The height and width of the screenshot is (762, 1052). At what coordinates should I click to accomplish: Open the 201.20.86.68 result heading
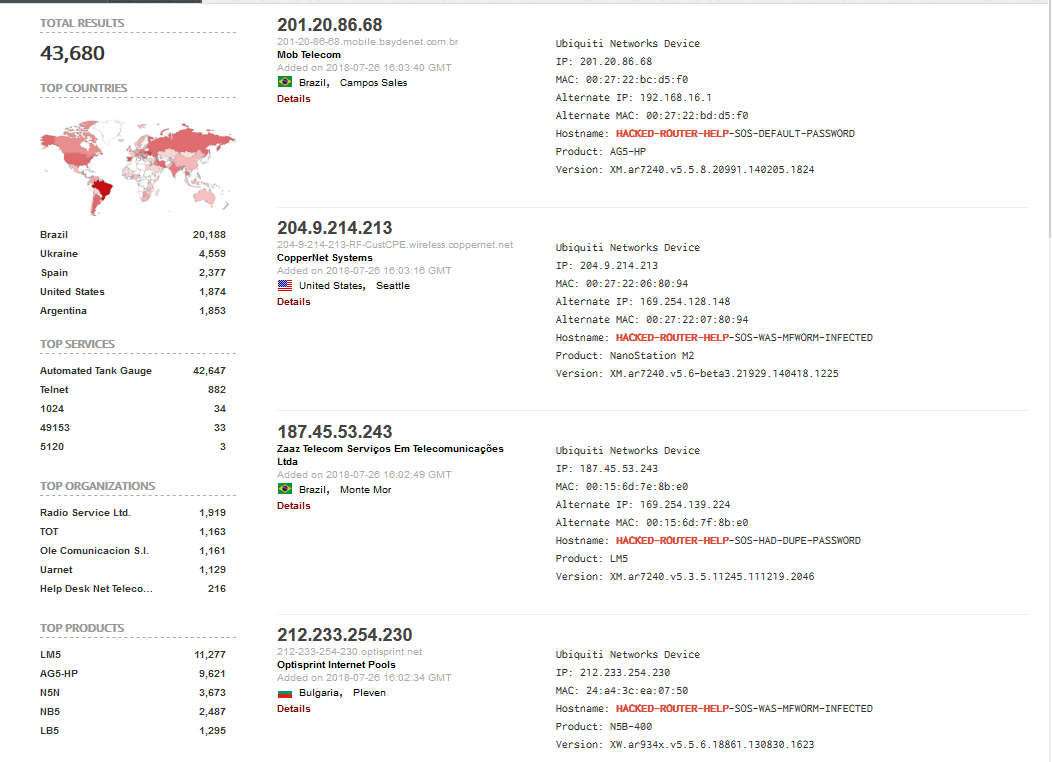click(x=329, y=25)
